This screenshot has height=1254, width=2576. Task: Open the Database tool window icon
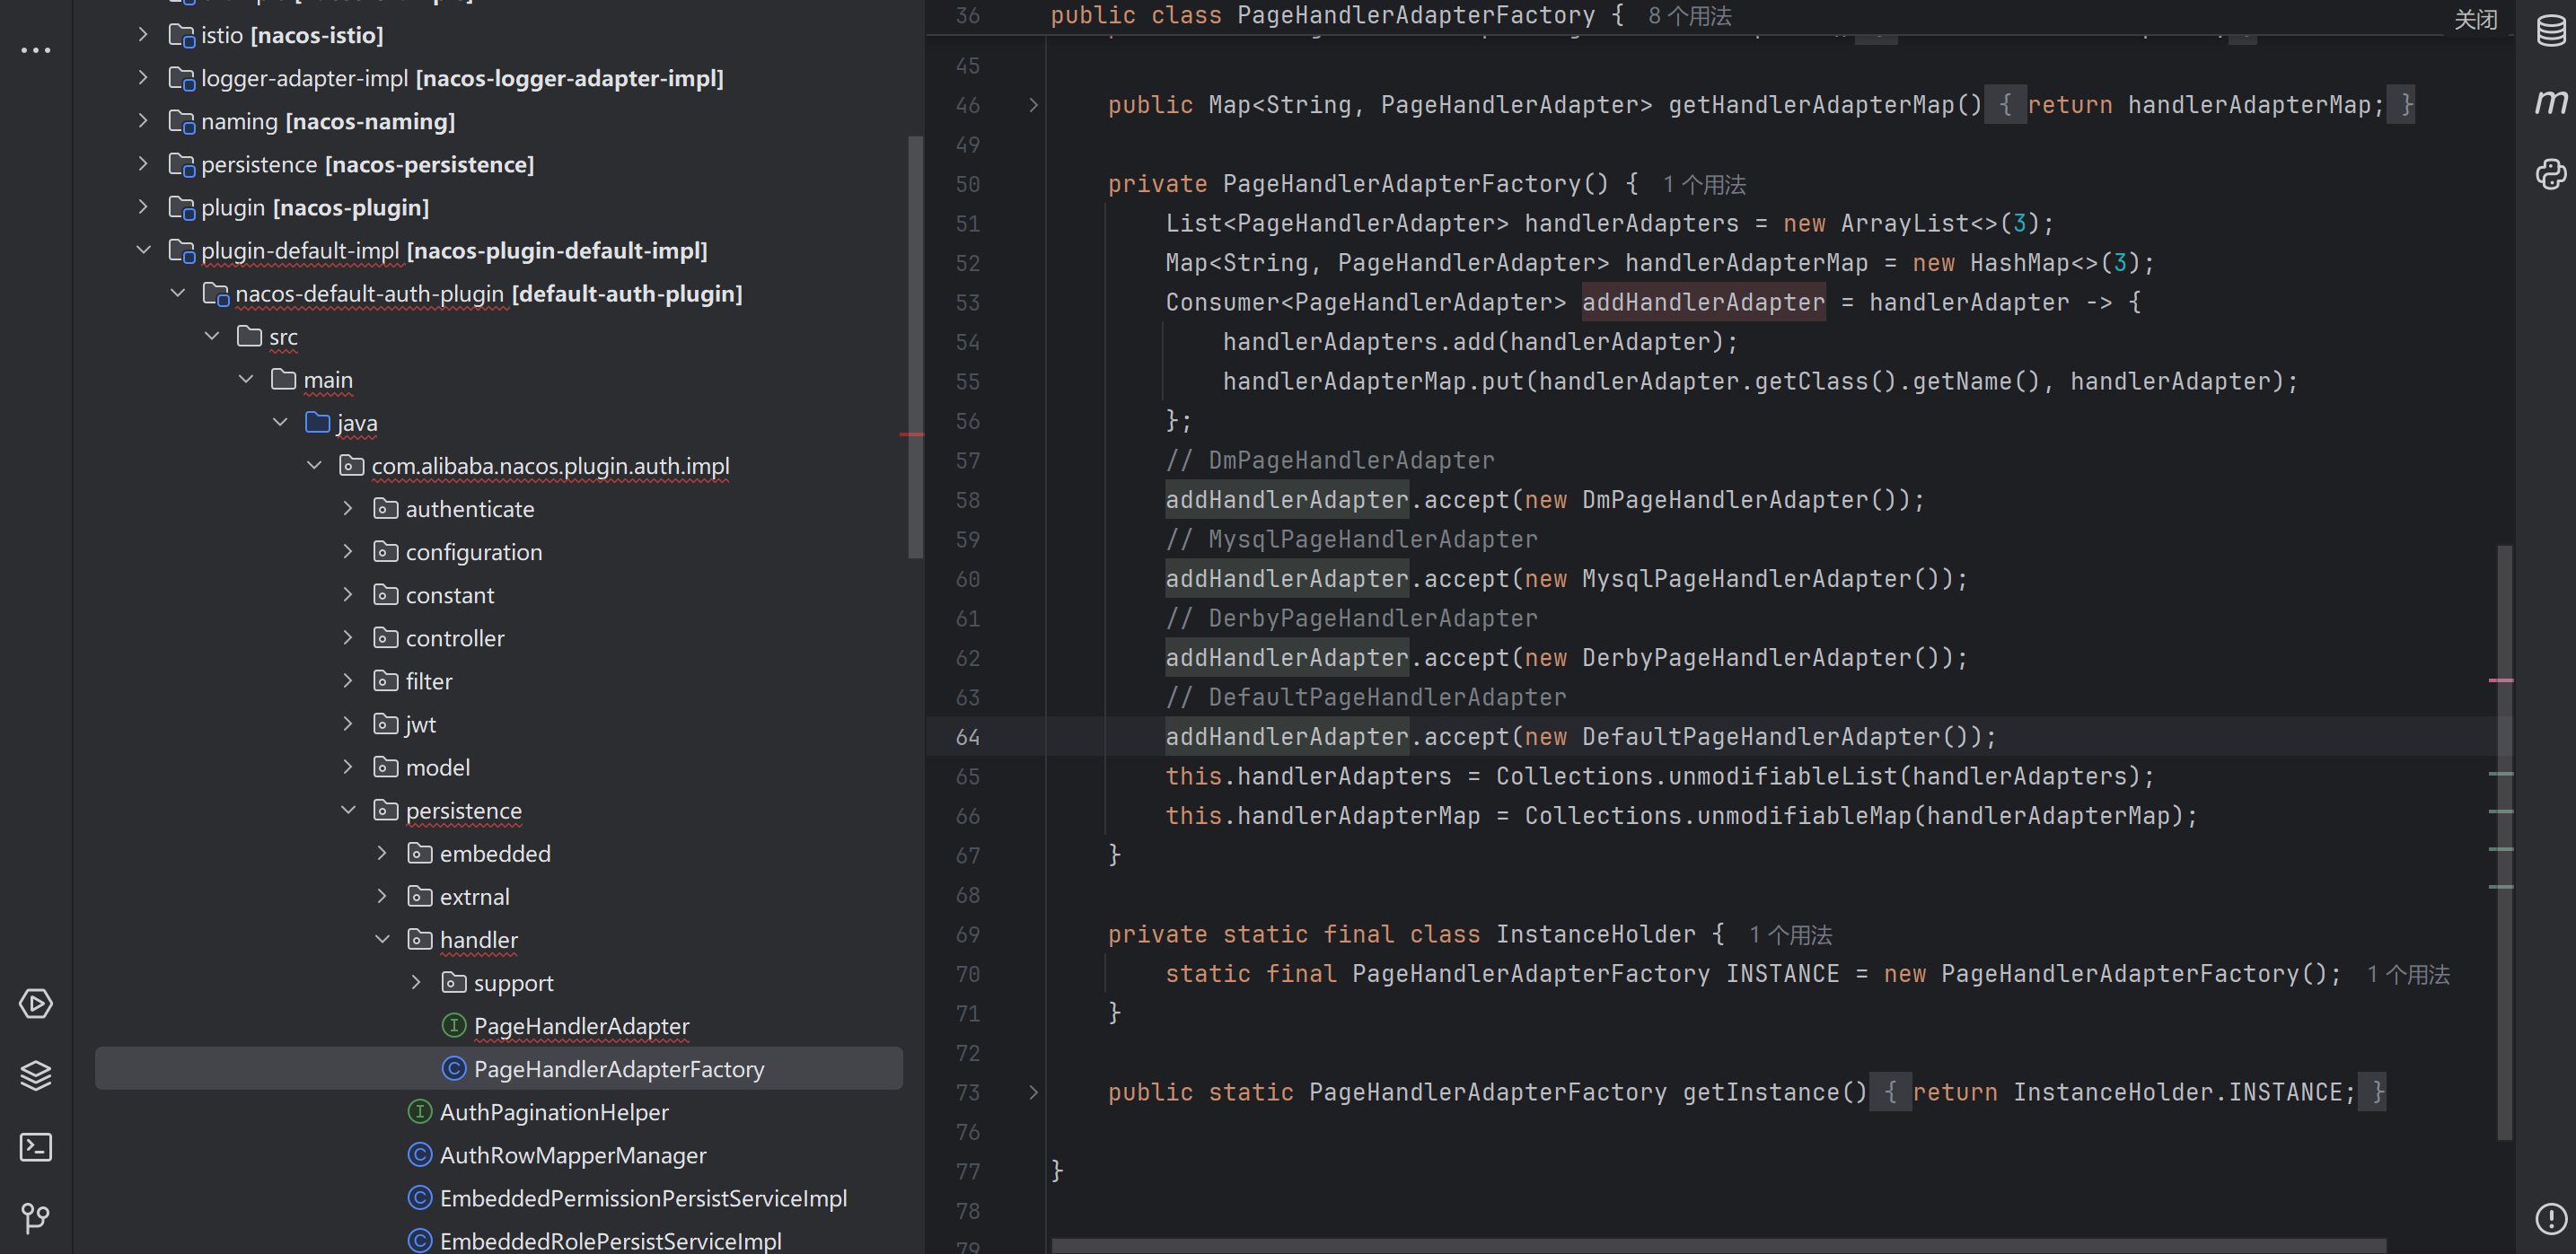(x=2550, y=31)
